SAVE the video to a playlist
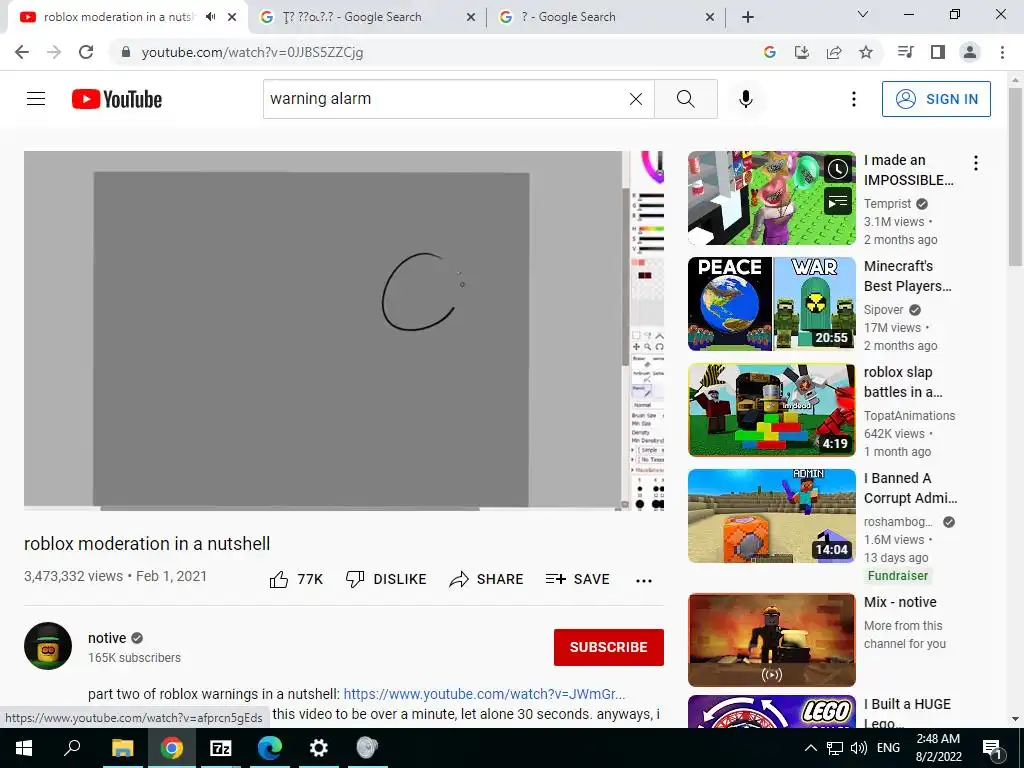 point(577,579)
